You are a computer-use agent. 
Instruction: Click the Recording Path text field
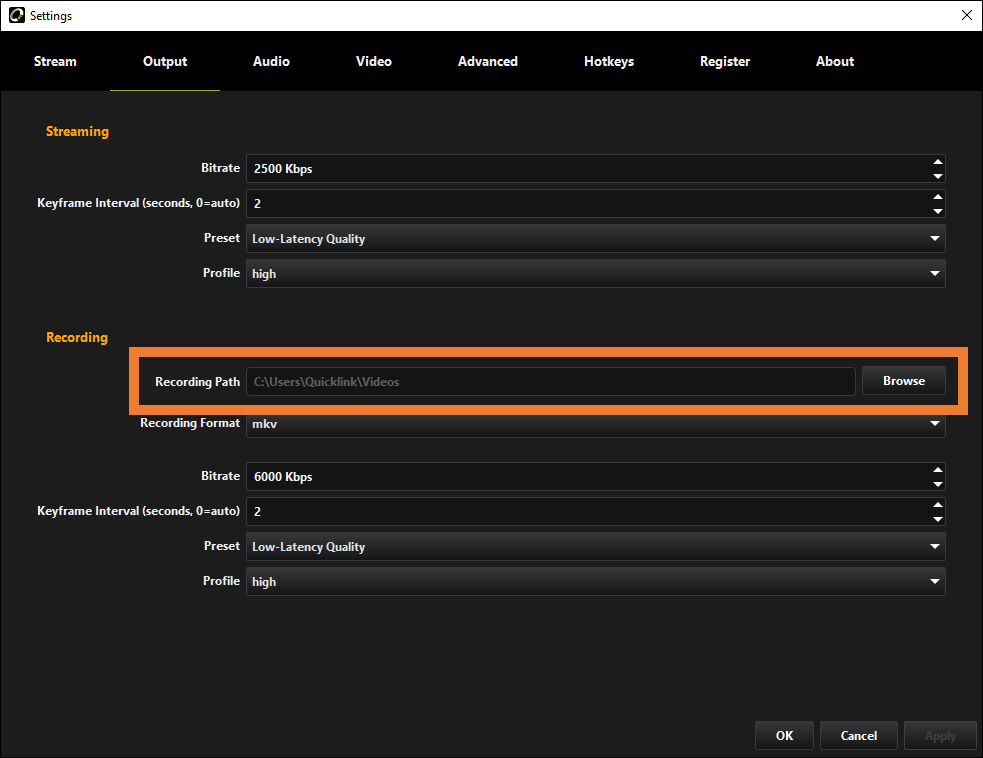coord(550,382)
